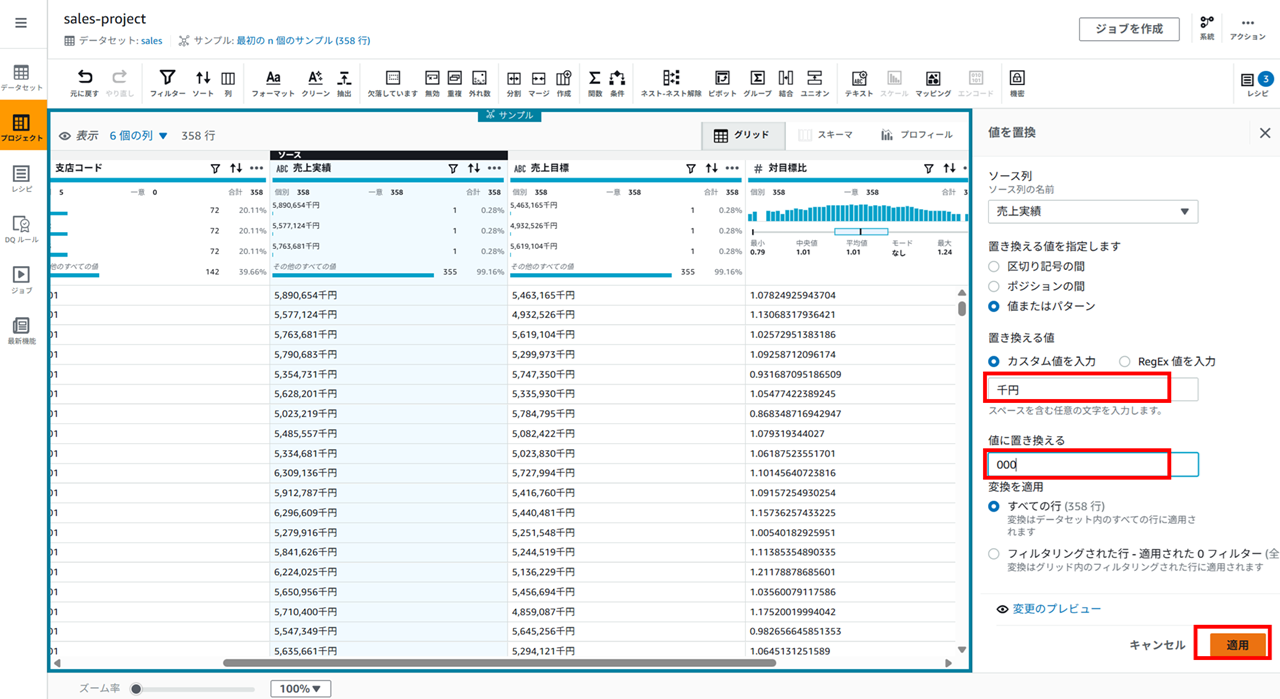1280x699 pixels.
Task: Open the 条件 conditions tool
Action: [617, 83]
